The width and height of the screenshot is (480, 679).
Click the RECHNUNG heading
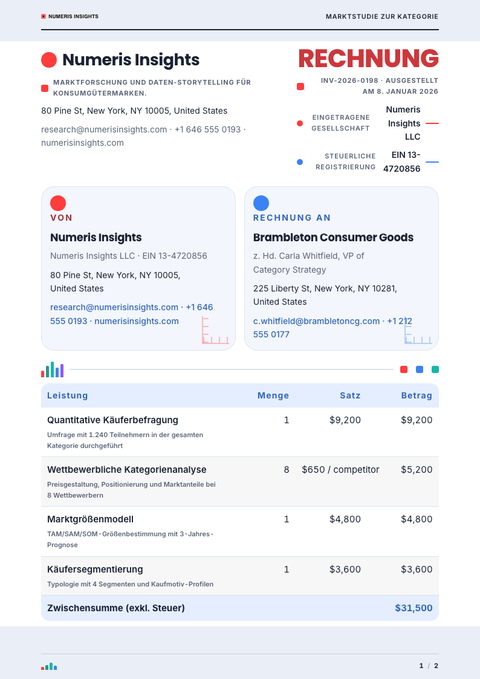tap(368, 58)
